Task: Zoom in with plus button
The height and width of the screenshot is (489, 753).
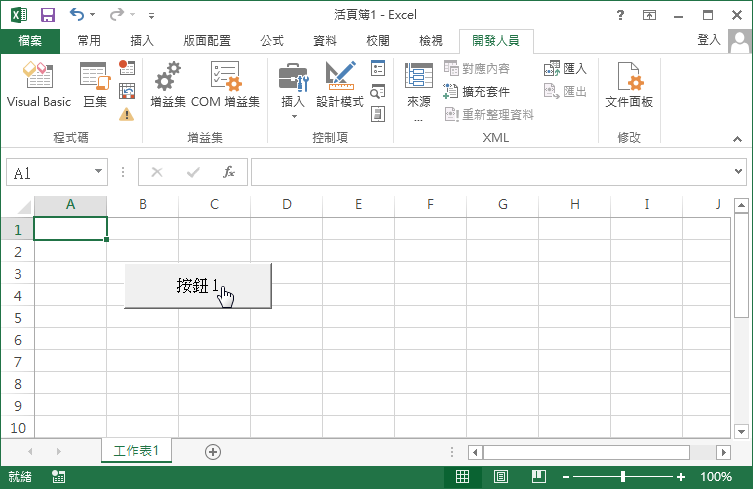Action: 680,477
